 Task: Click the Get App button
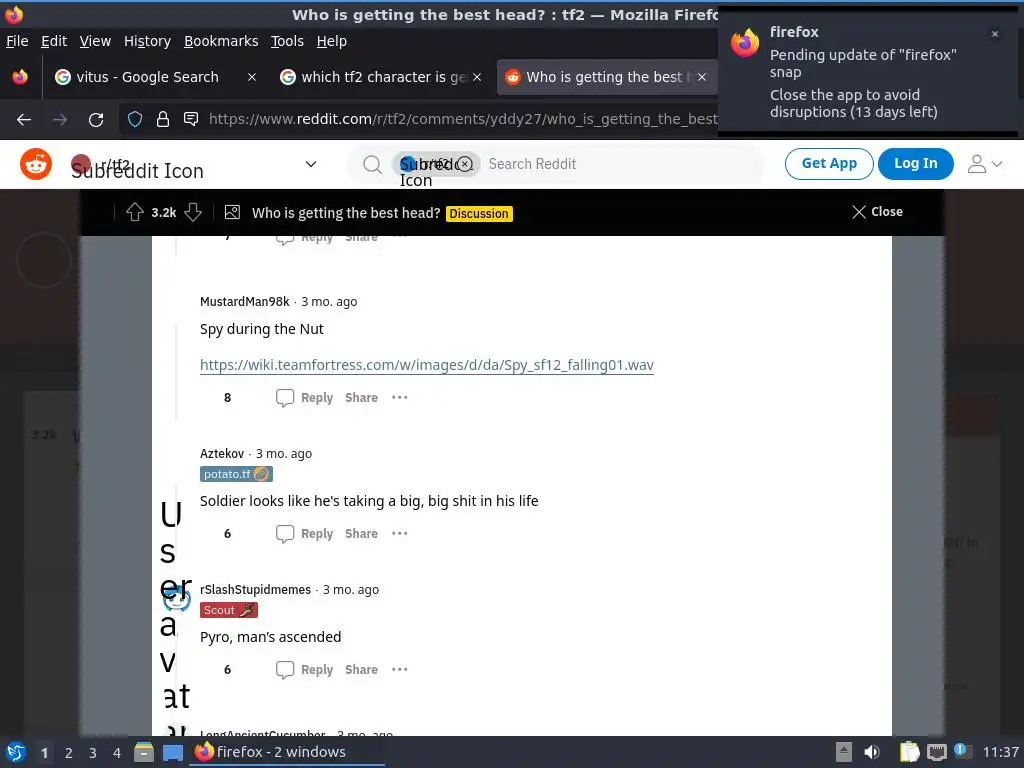pyautogui.click(x=829, y=163)
